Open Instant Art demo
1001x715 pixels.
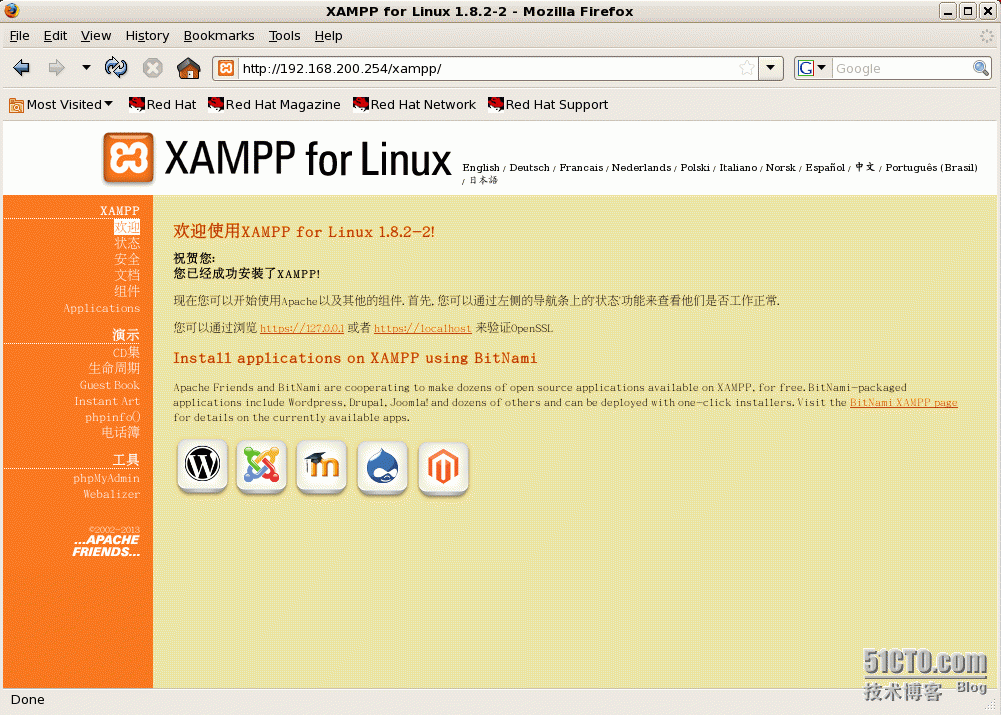107,401
